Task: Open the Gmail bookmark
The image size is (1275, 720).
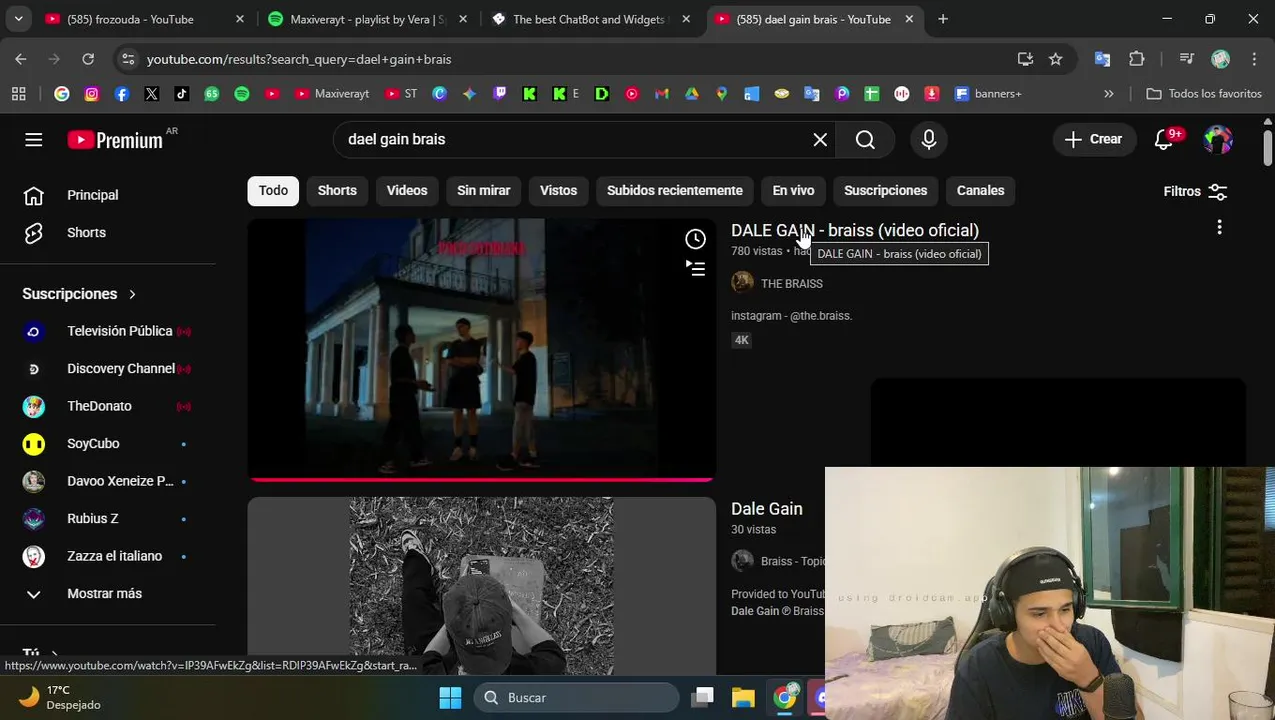Action: 661,94
